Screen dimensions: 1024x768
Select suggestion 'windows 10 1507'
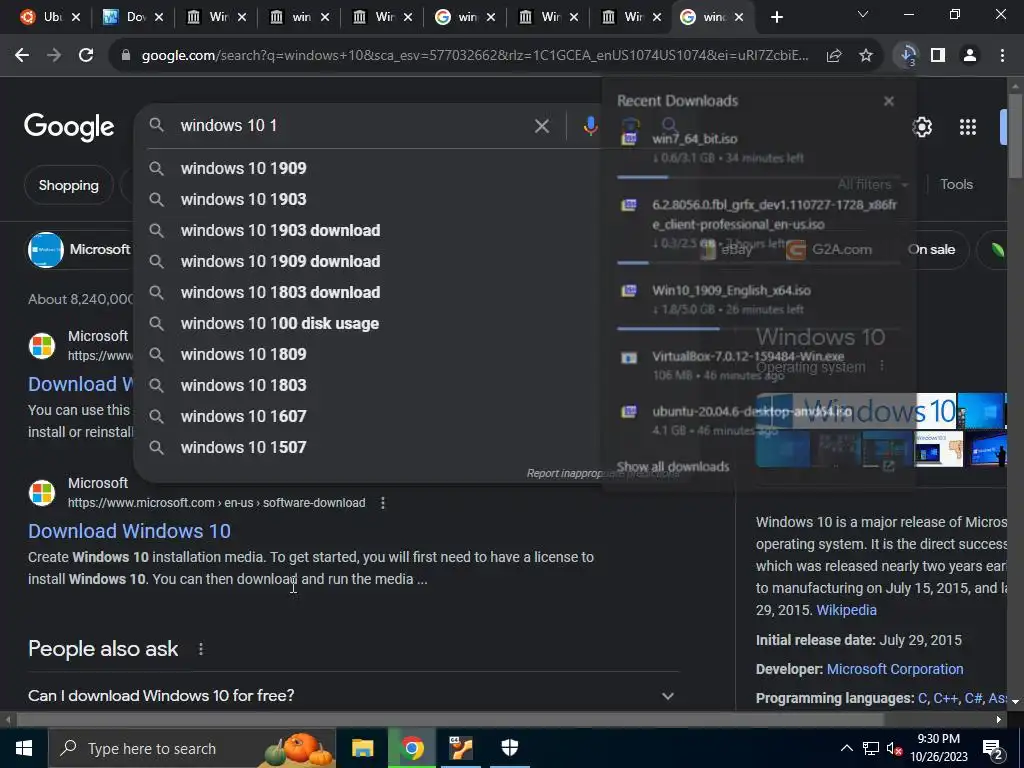point(244,447)
